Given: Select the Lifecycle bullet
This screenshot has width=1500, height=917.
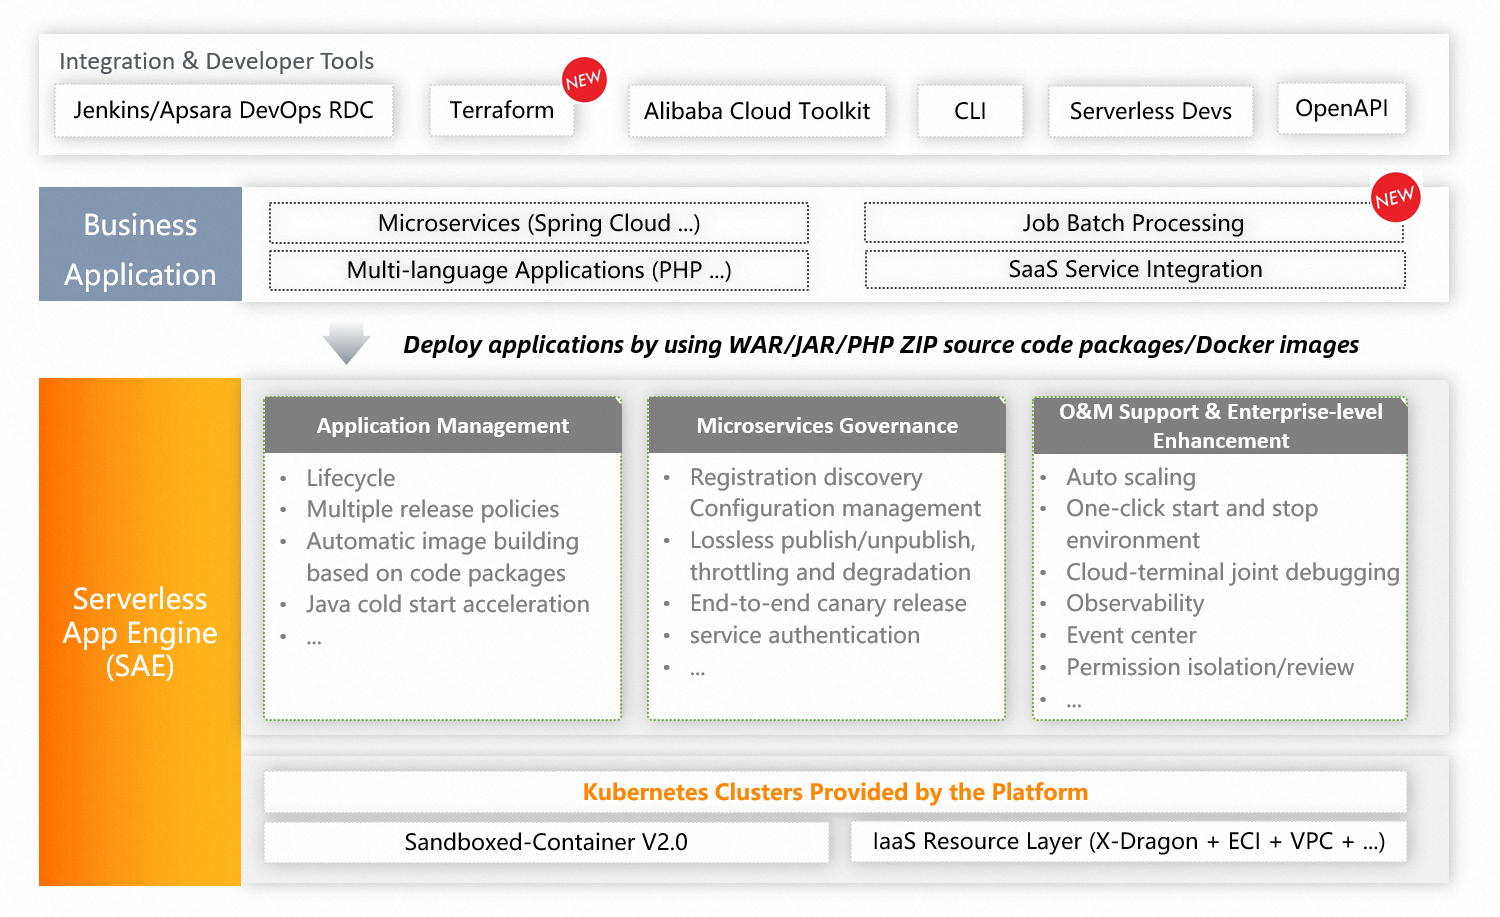Looking at the screenshot, I should pos(350,478).
